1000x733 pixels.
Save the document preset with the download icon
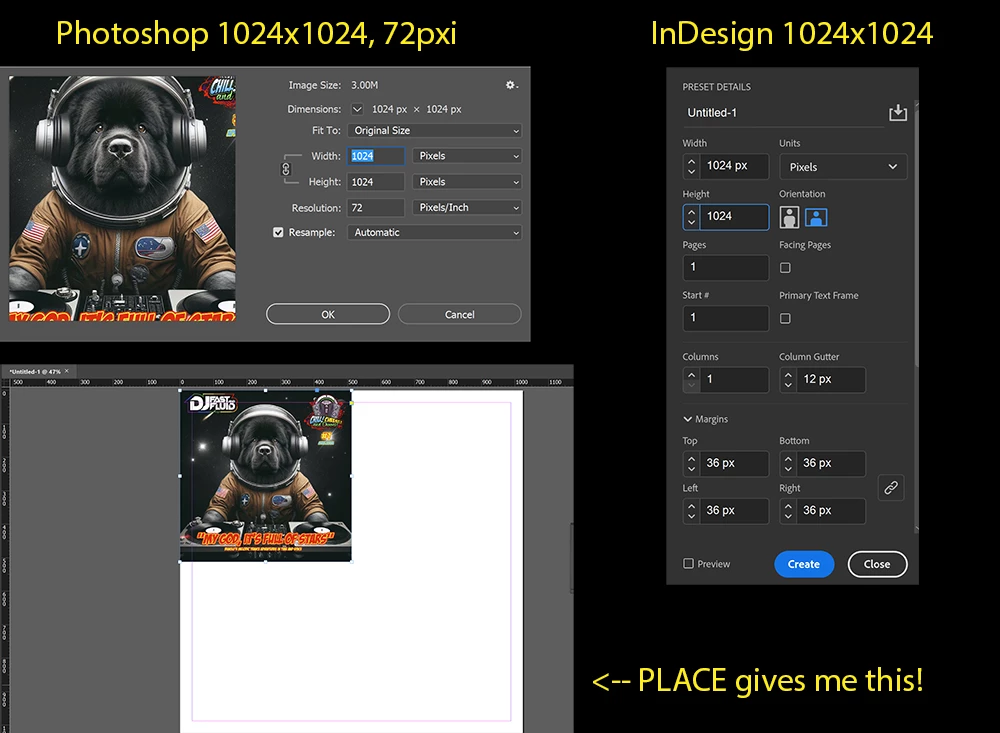point(898,112)
